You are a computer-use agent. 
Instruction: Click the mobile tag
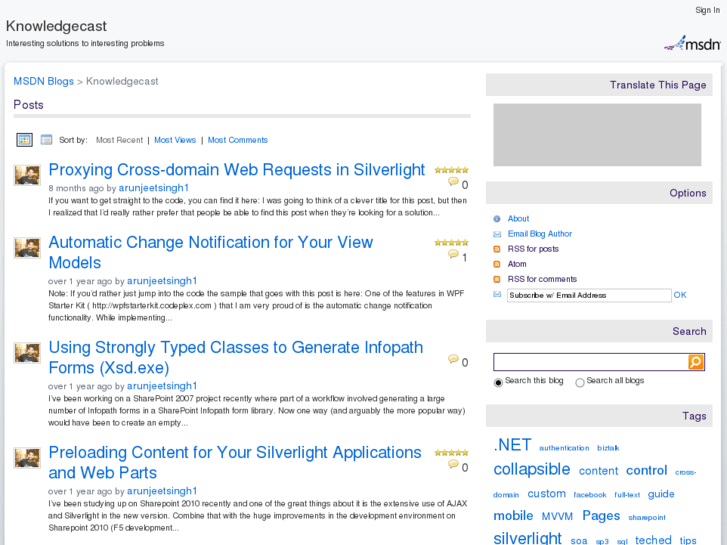[x=513, y=516]
